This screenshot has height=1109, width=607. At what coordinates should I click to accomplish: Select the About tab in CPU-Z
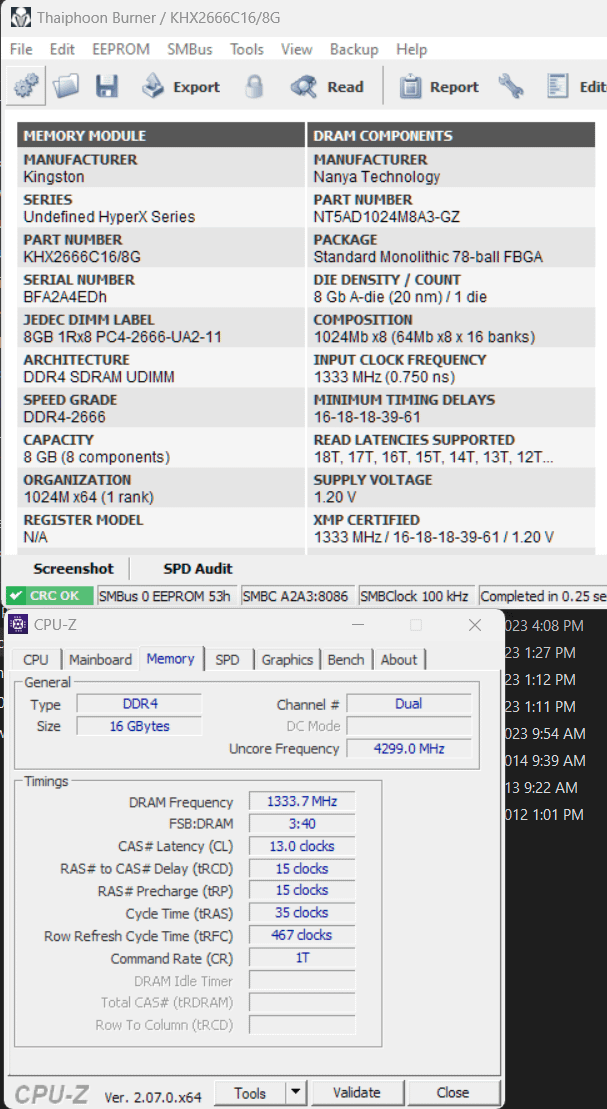[399, 660]
